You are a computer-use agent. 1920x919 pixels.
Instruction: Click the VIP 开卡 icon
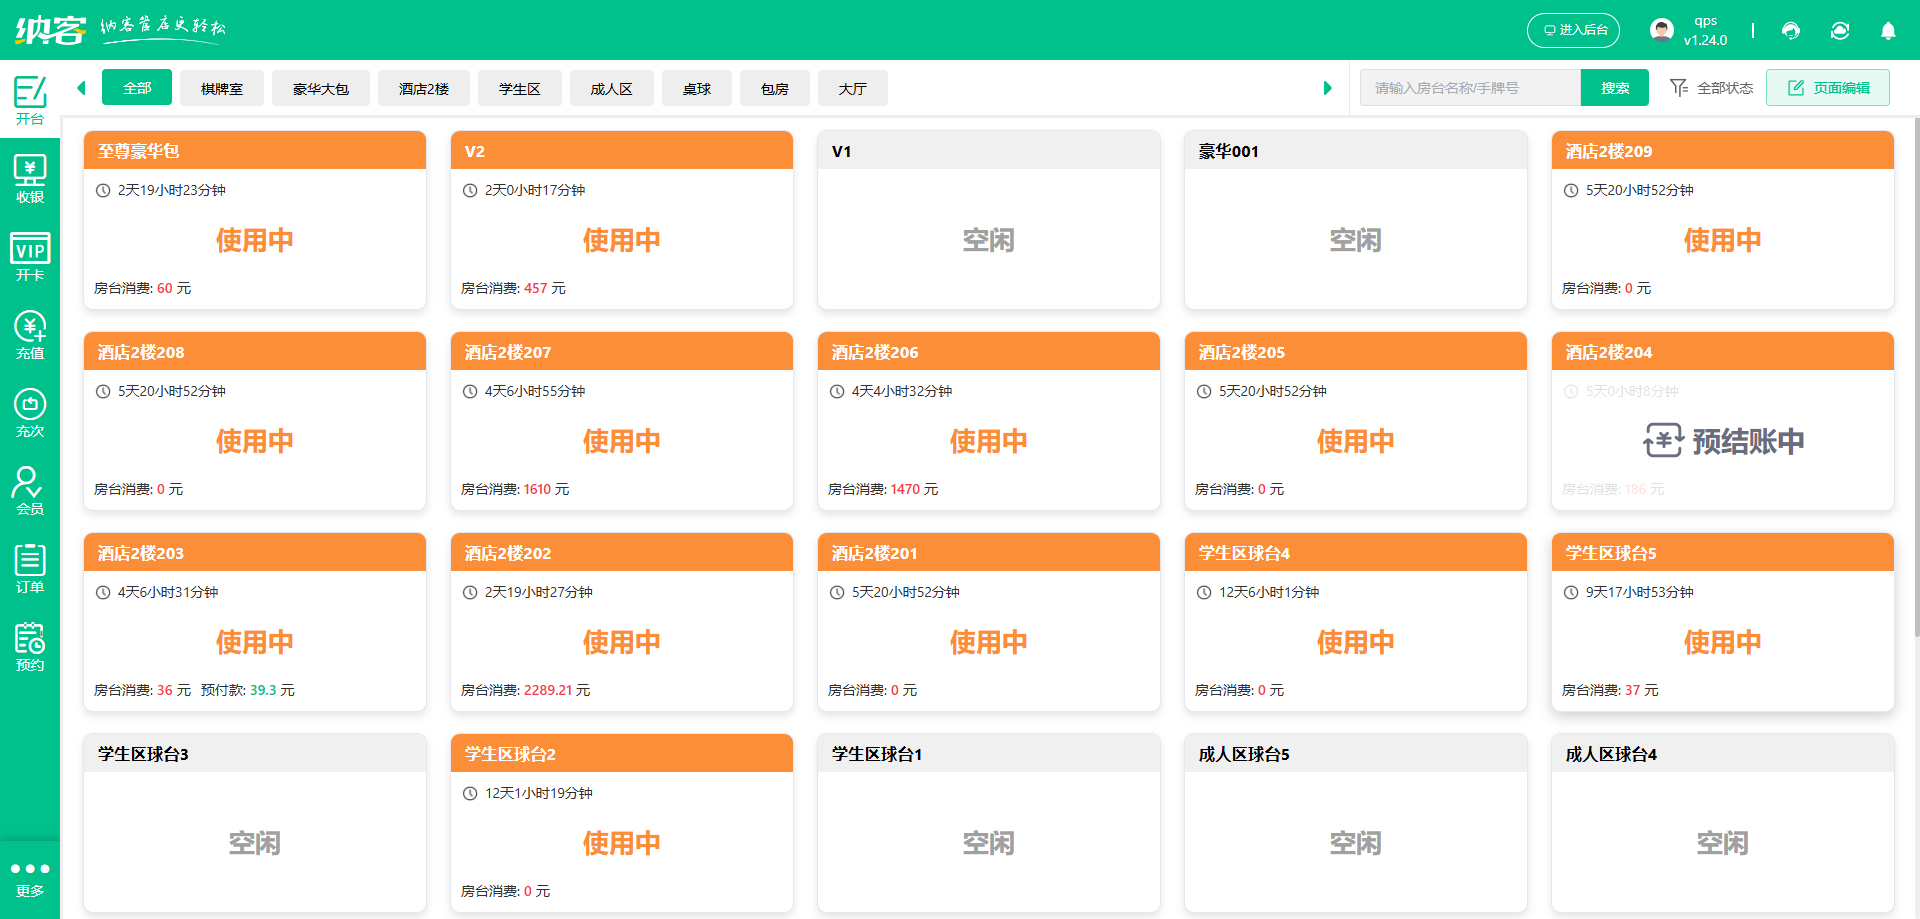pos(30,257)
